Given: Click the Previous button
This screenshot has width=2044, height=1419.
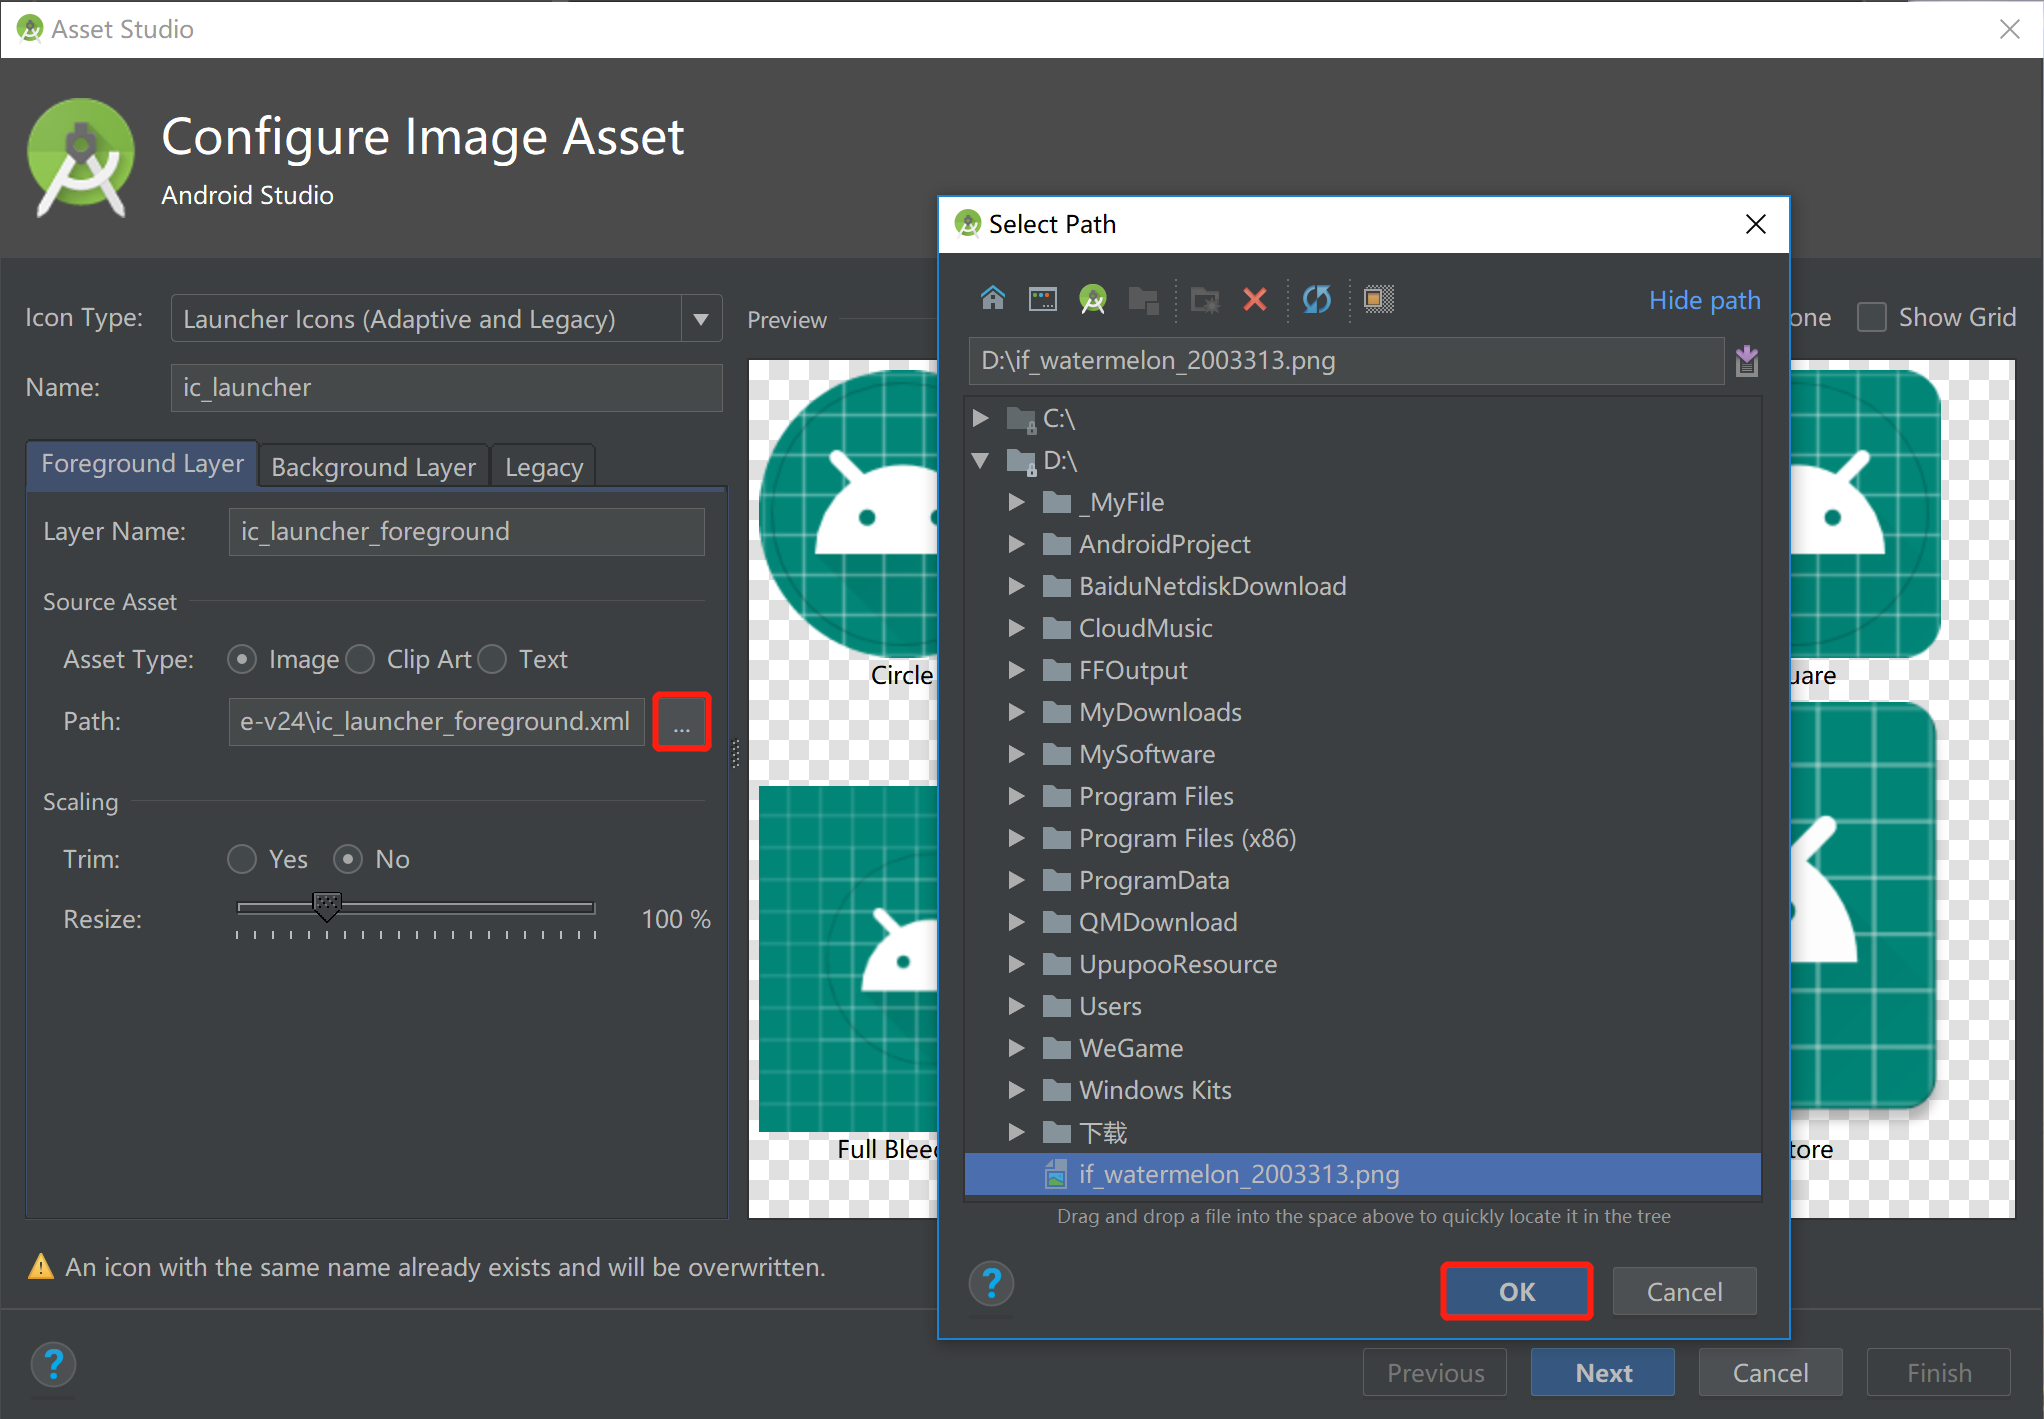Looking at the screenshot, I should (x=1435, y=1373).
